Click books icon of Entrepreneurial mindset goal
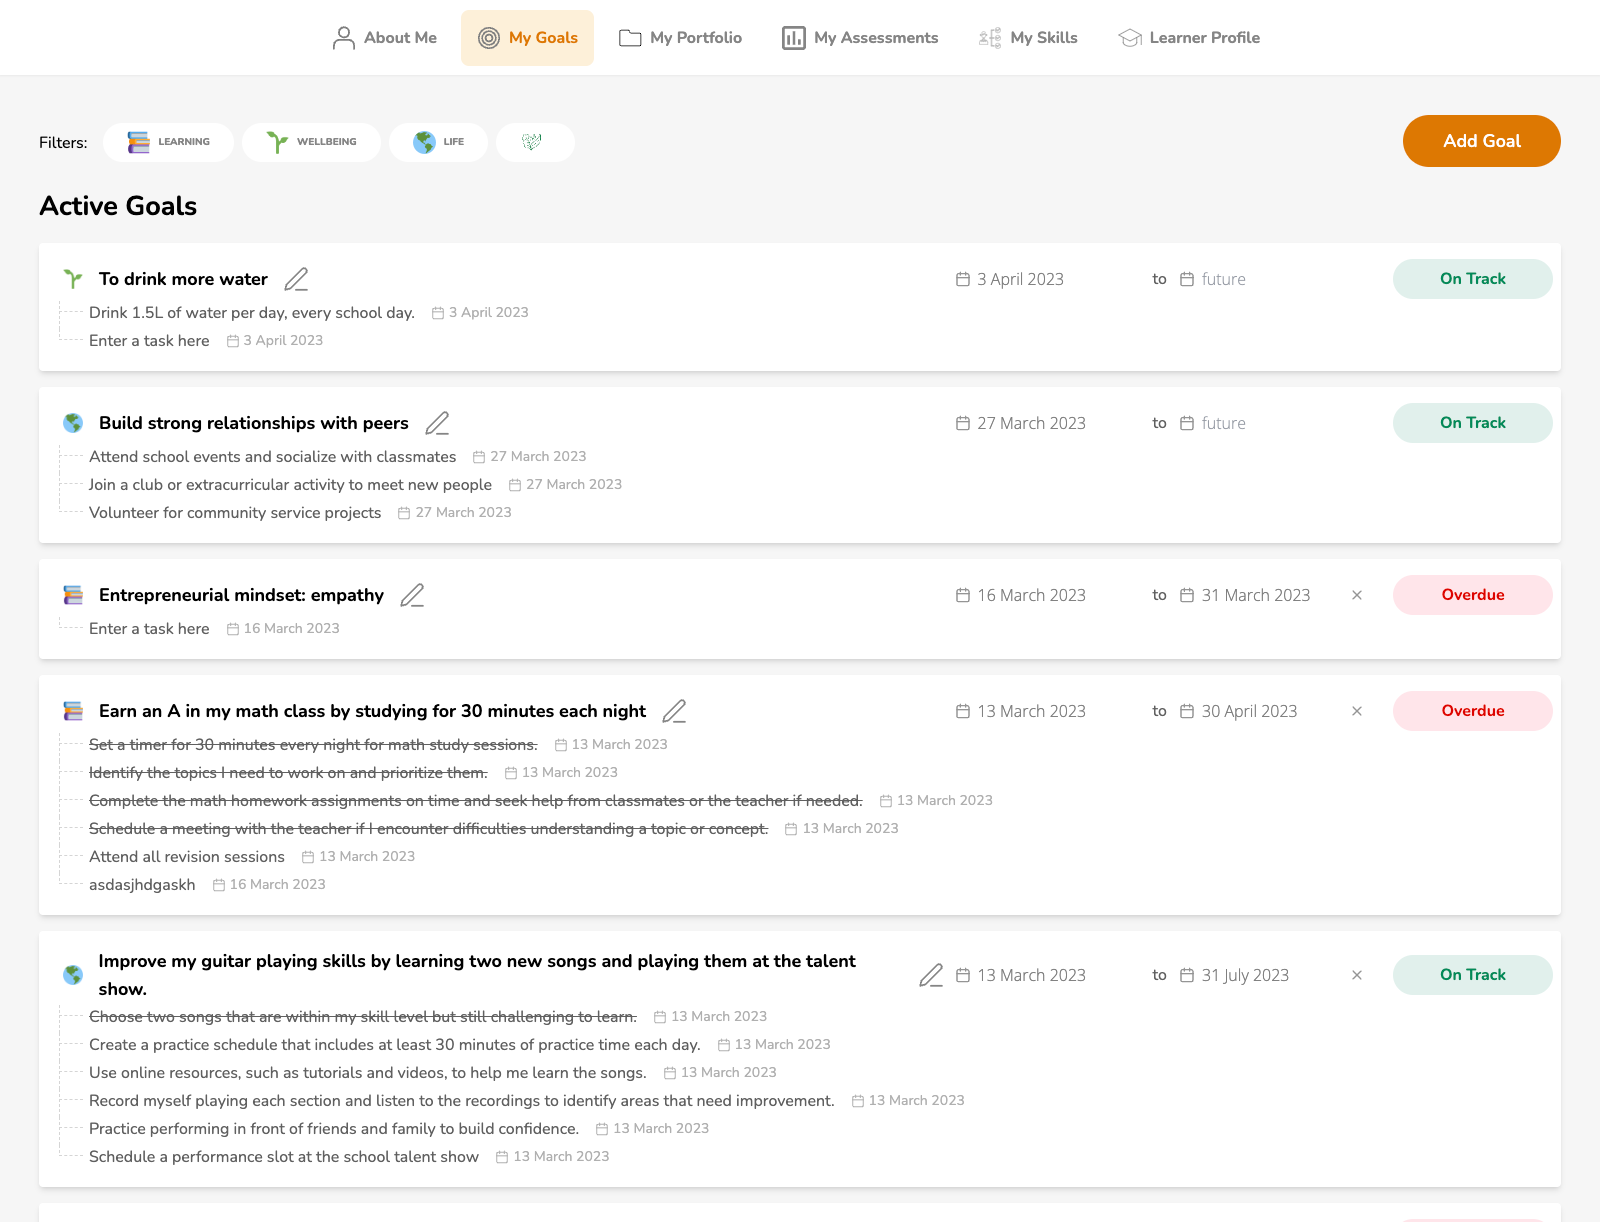The width and height of the screenshot is (1600, 1222). tap(73, 595)
